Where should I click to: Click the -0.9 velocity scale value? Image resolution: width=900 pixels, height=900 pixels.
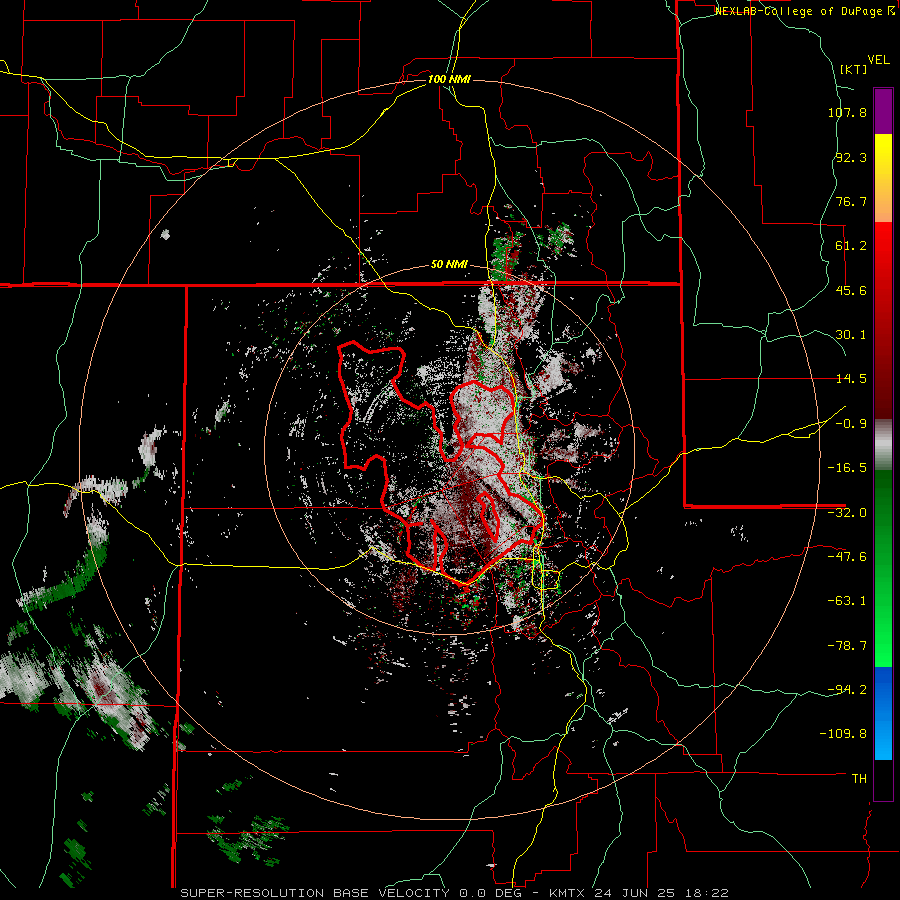(x=851, y=424)
